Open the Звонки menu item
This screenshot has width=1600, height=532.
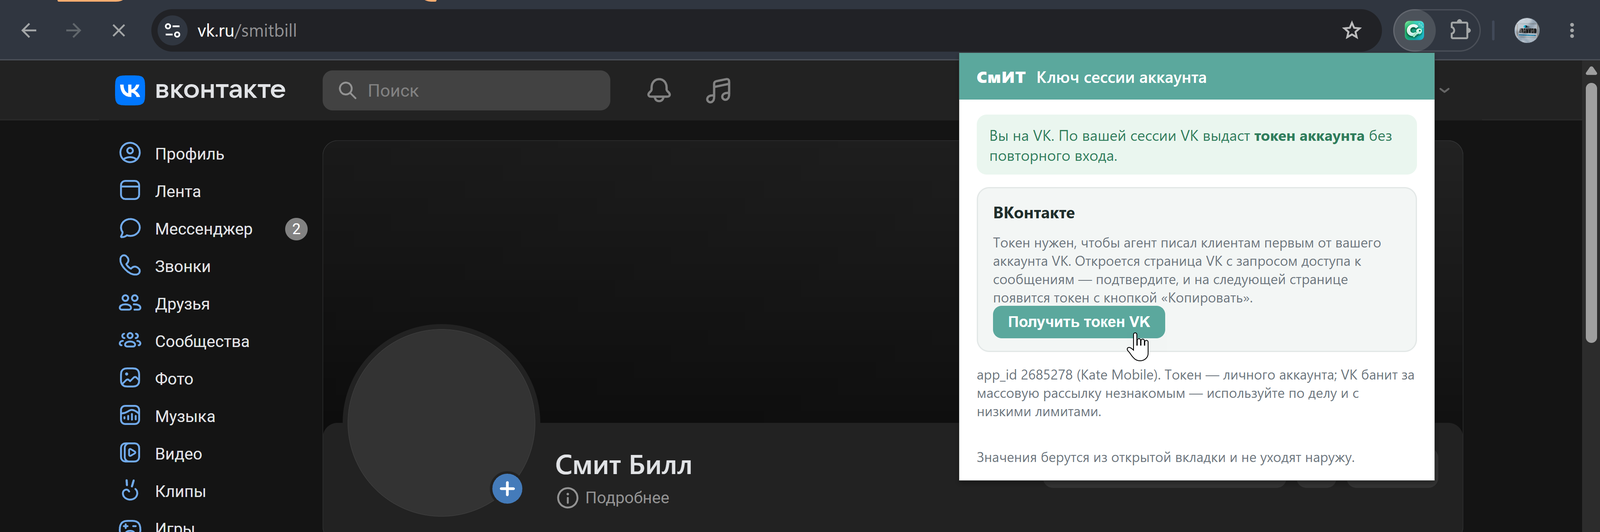pyautogui.click(x=183, y=266)
